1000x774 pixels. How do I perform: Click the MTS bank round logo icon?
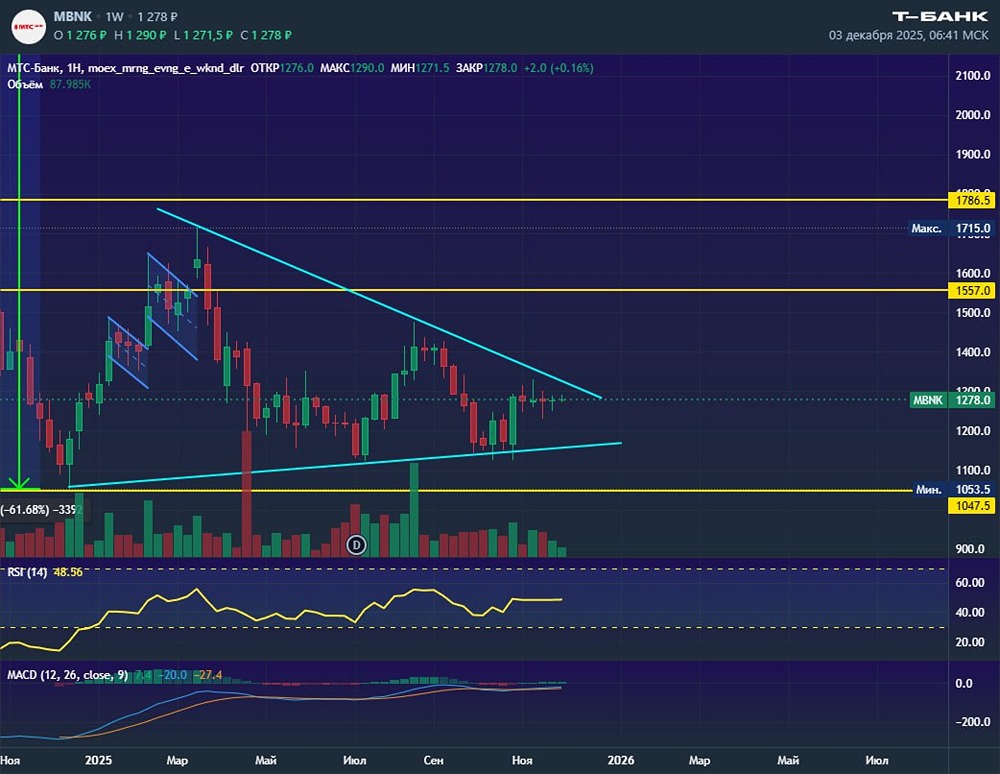(29, 27)
